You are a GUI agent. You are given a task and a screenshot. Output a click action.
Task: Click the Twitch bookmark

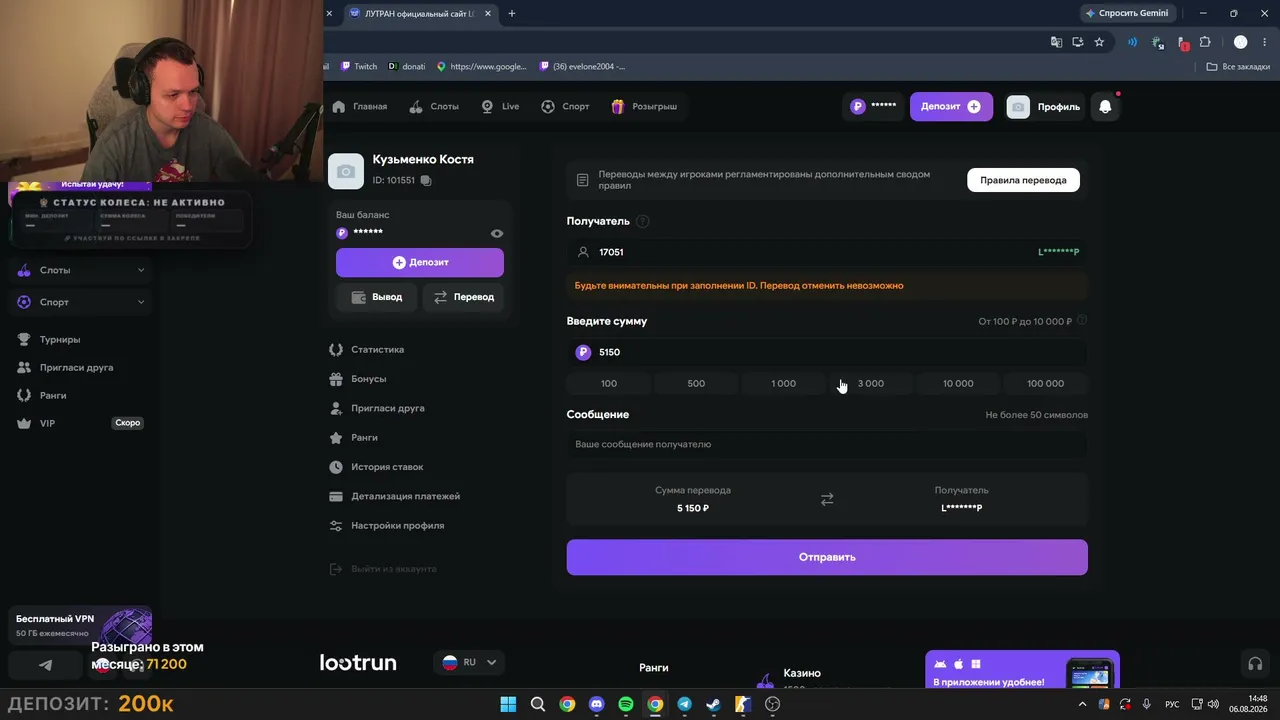(359, 67)
